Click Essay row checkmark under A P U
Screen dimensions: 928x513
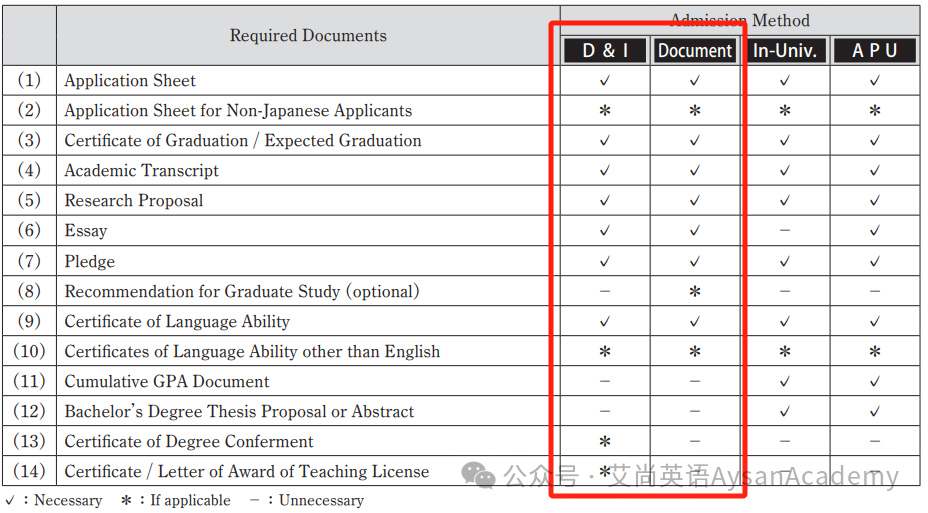pos(875,231)
